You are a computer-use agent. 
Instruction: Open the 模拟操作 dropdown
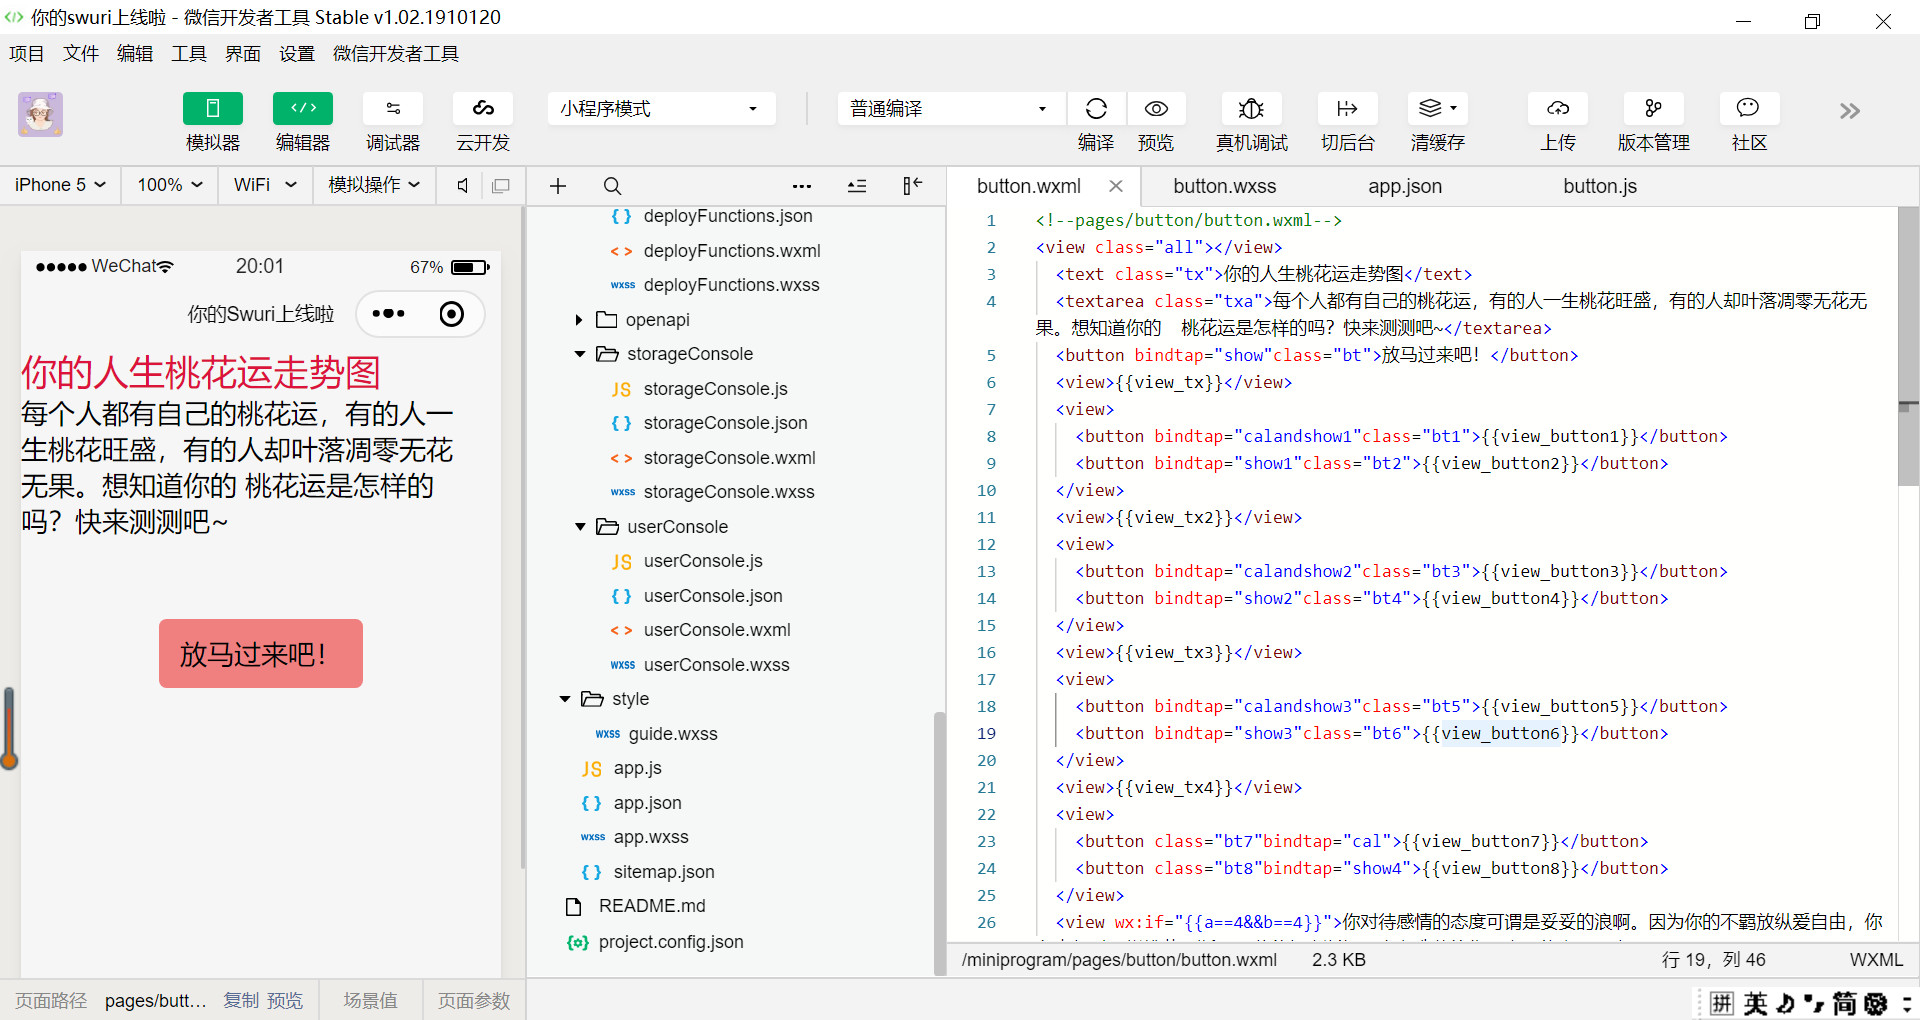point(374,185)
